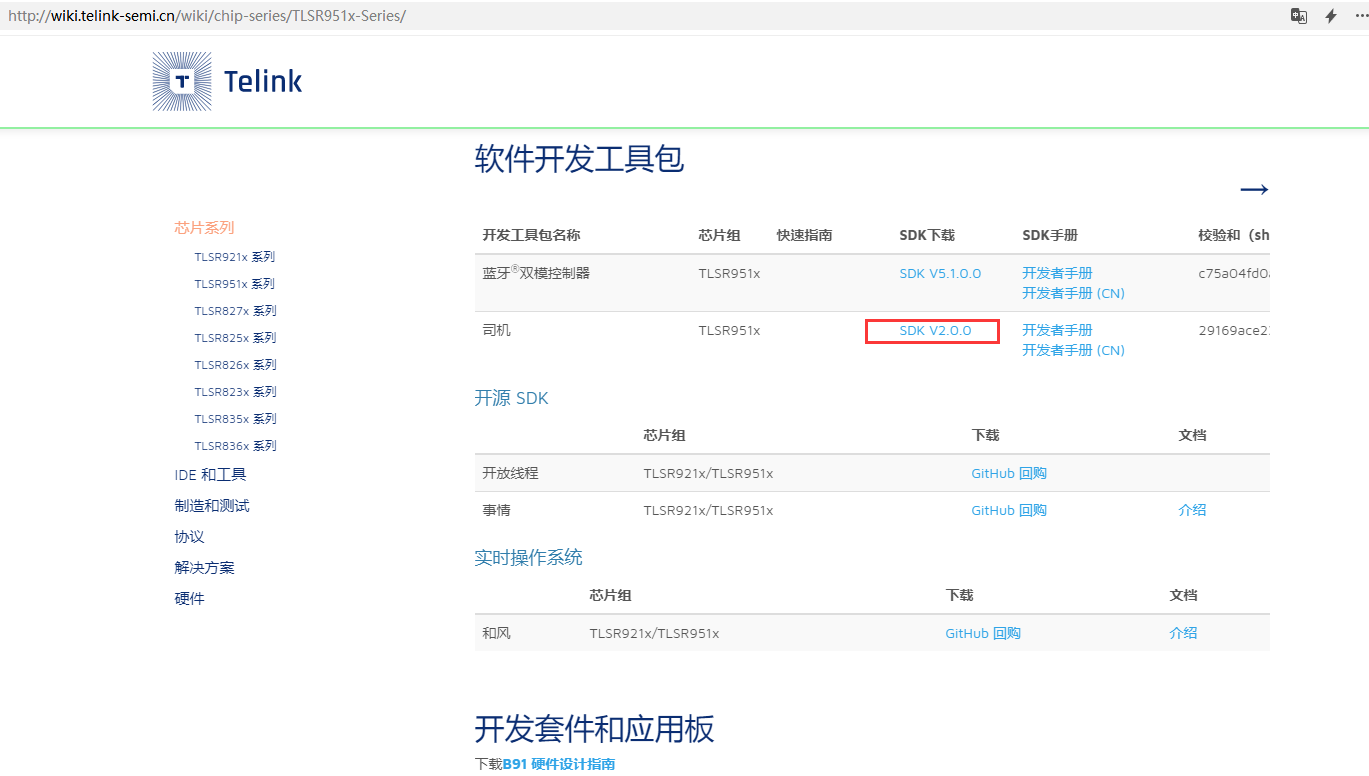This screenshot has height=776, width=1369.
Task: Select TLSR835x 系列 in sidebar
Action: pyautogui.click(x=236, y=419)
